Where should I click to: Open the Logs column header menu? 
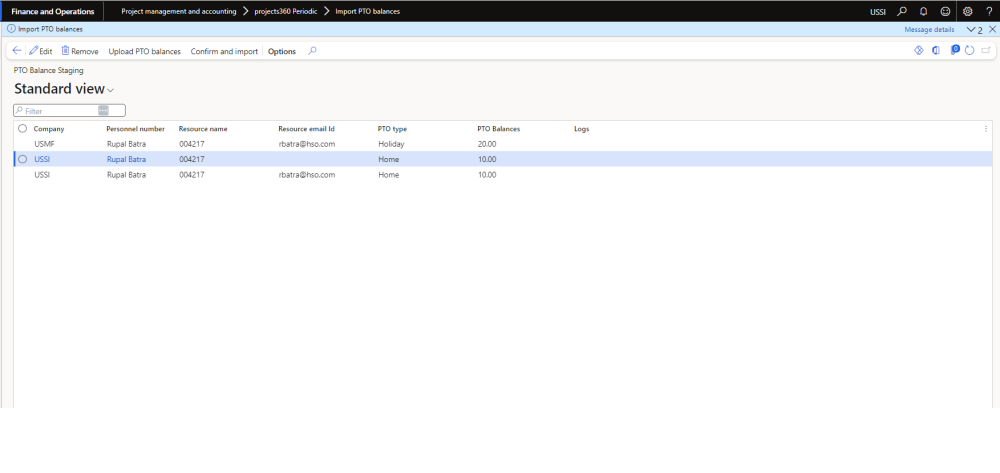[582, 129]
